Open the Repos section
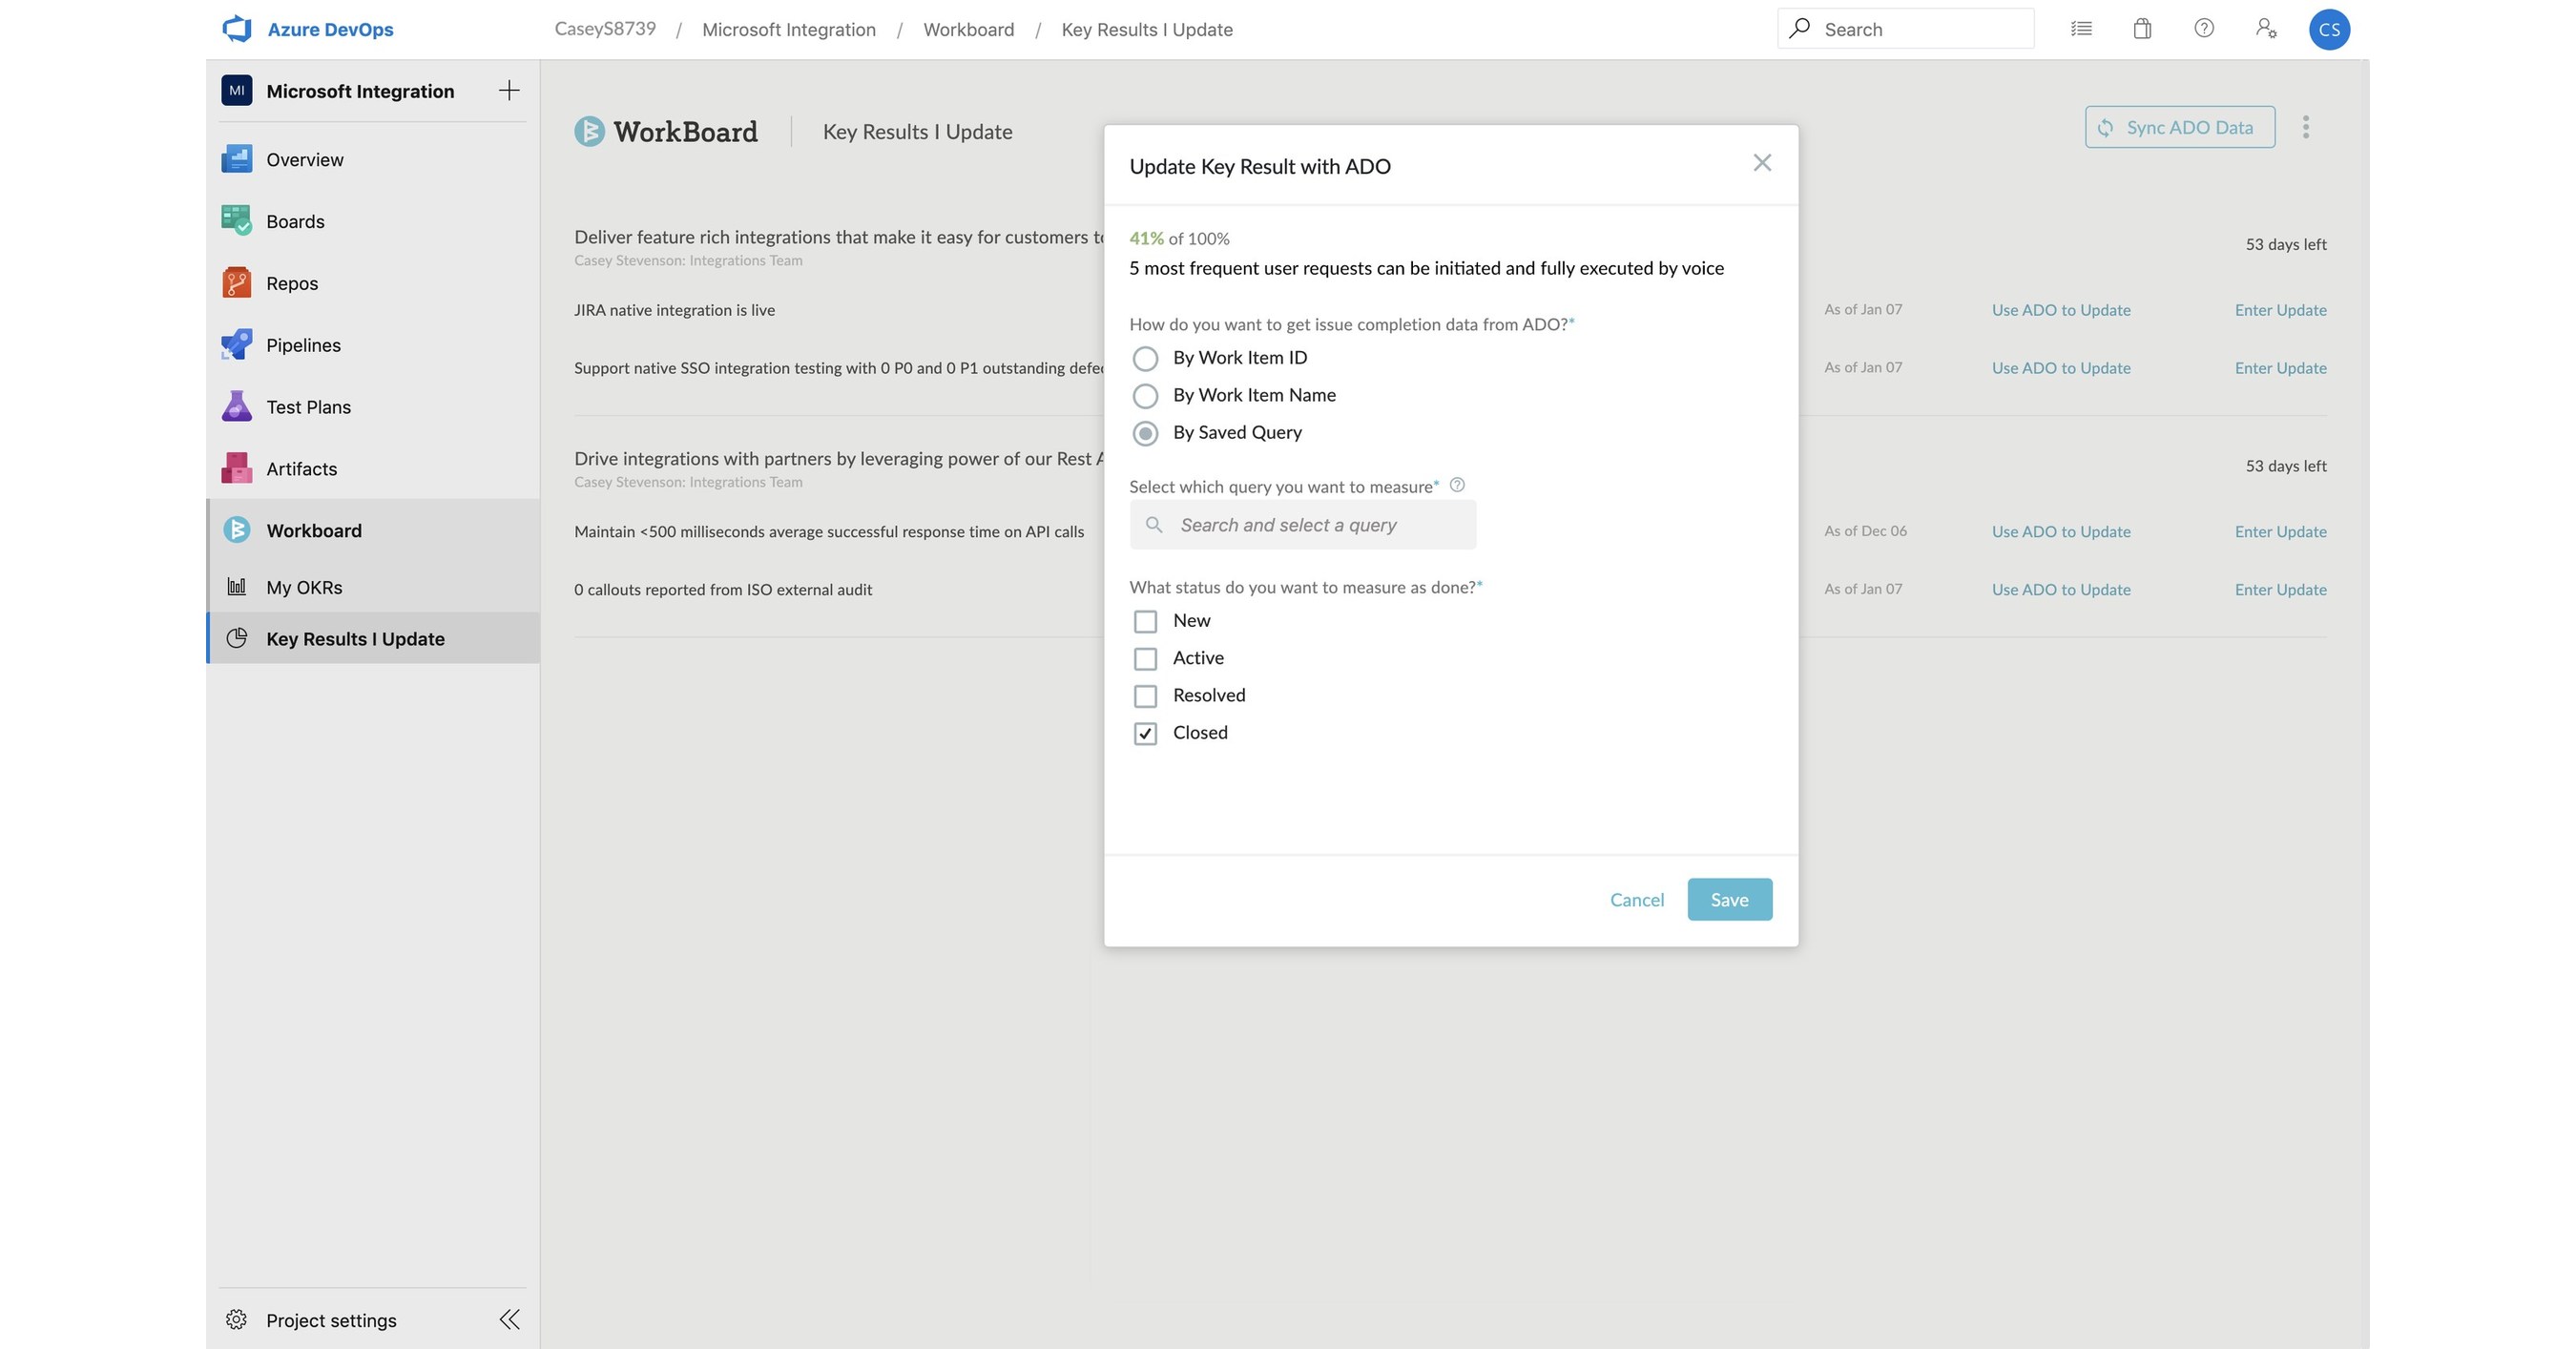Image resolution: width=2576 pixels, height=1349 pixels. click(x=291, y=283)
